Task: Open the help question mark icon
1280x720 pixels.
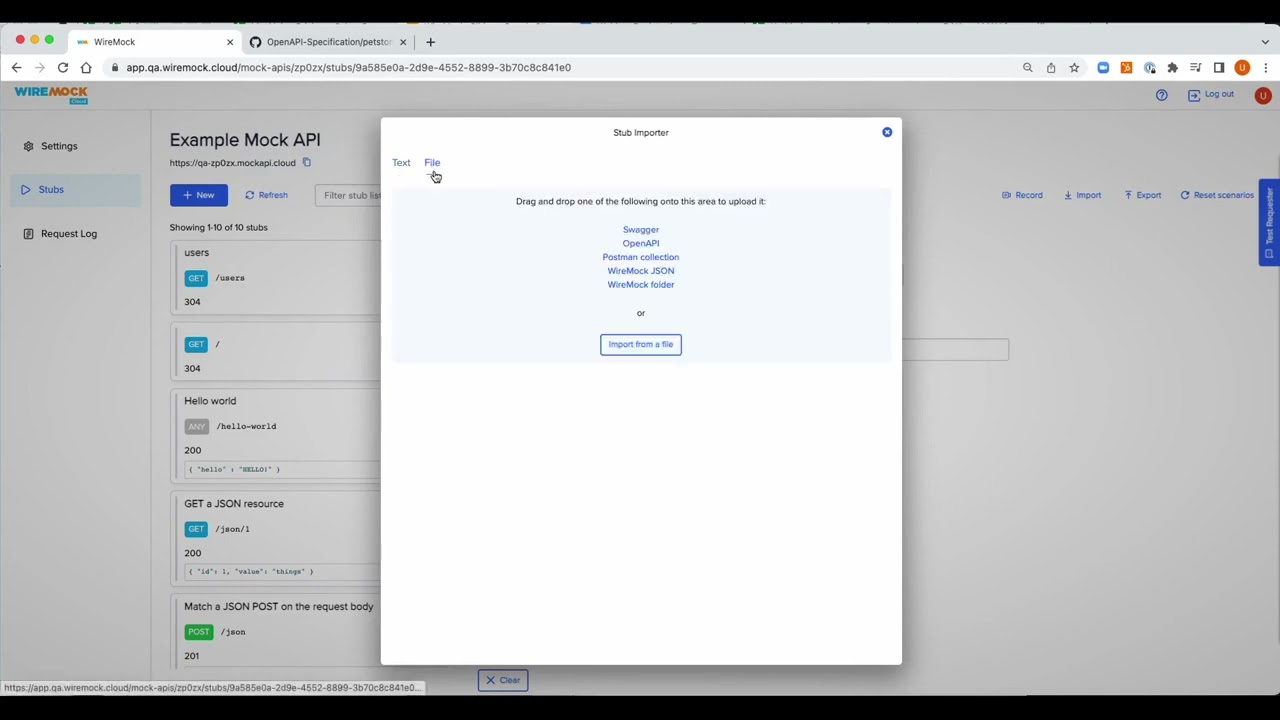Action: [1162, 95]
